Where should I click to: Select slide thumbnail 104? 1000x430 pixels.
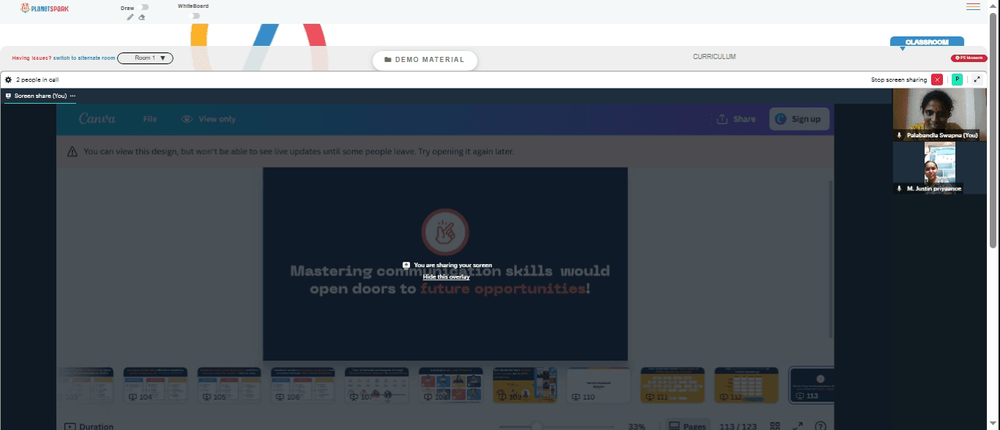[x=156, y=385]
